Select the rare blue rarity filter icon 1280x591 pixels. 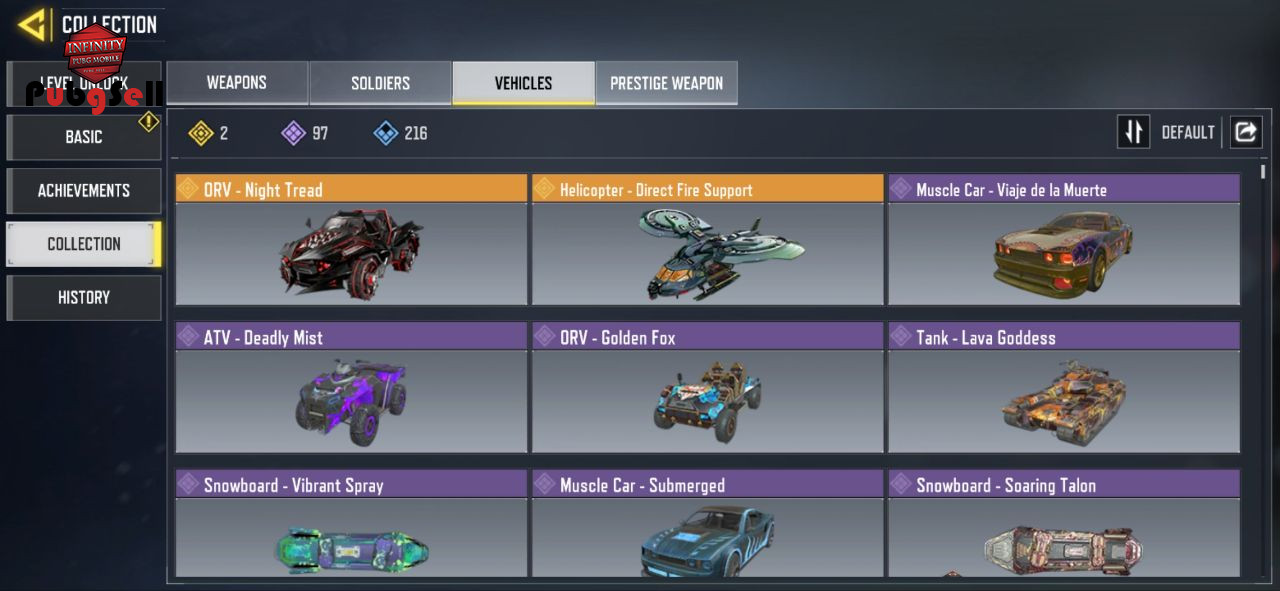point(386,133)
